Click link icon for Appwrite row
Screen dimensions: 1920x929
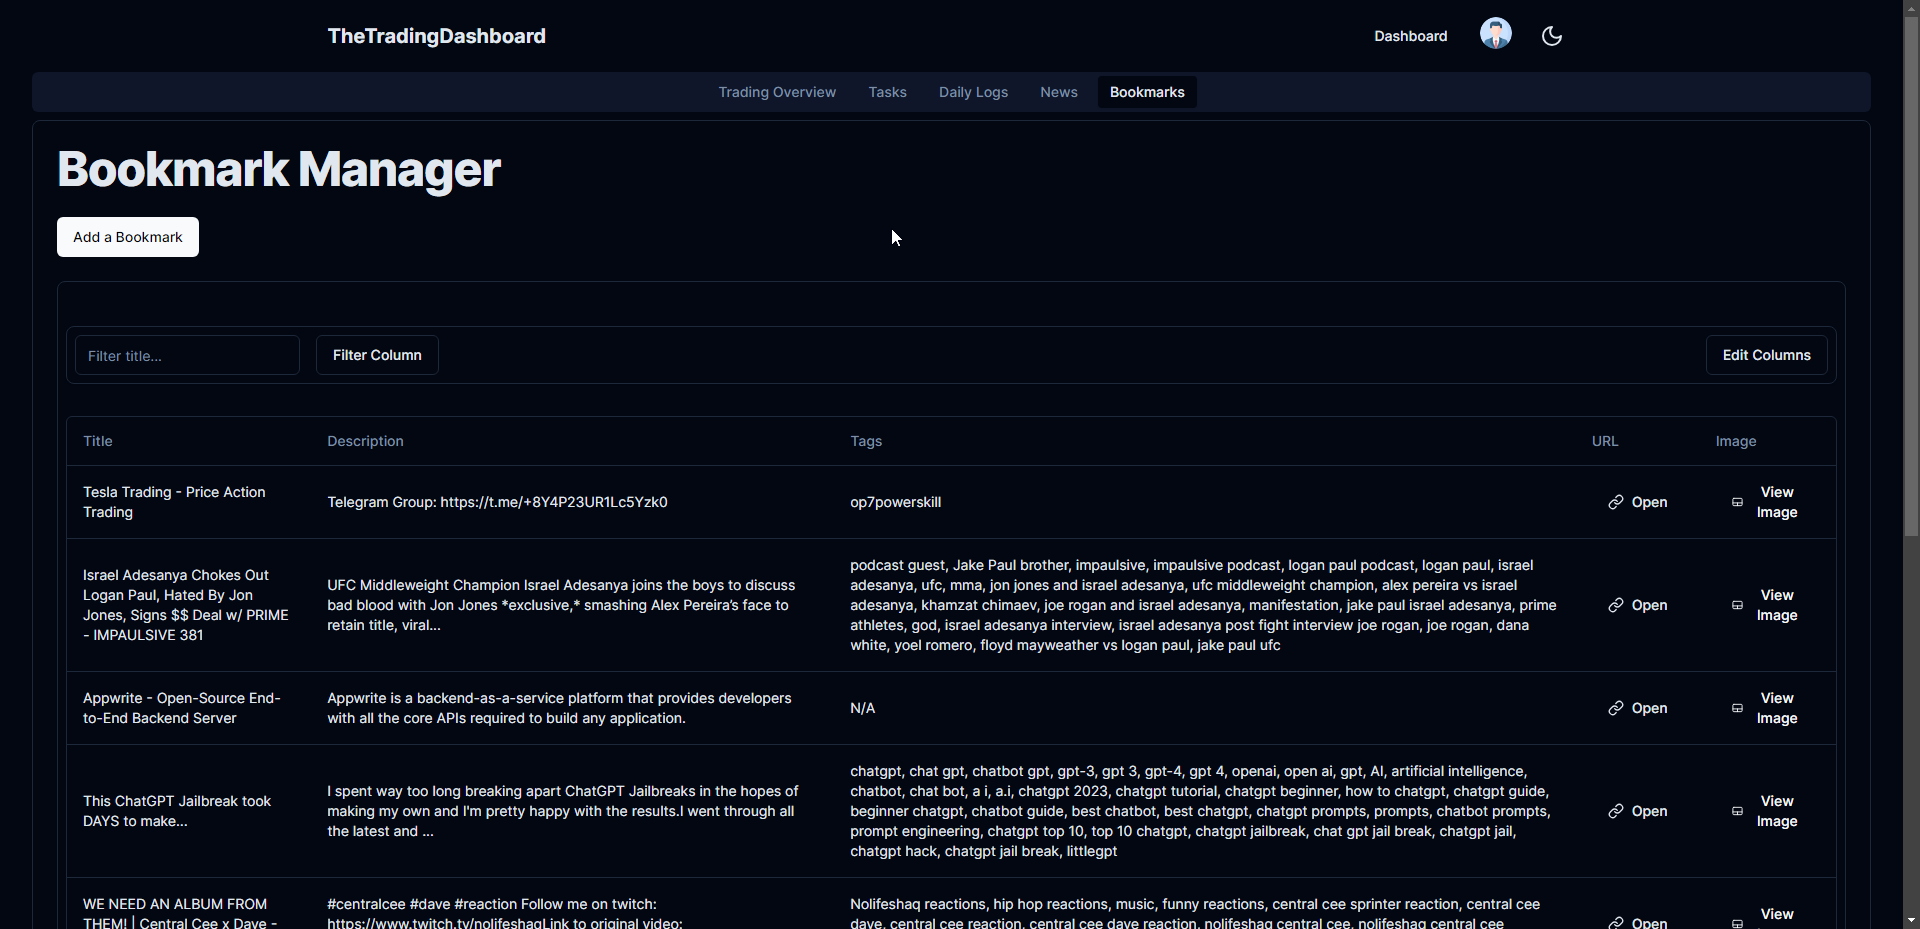[1616, 708]
